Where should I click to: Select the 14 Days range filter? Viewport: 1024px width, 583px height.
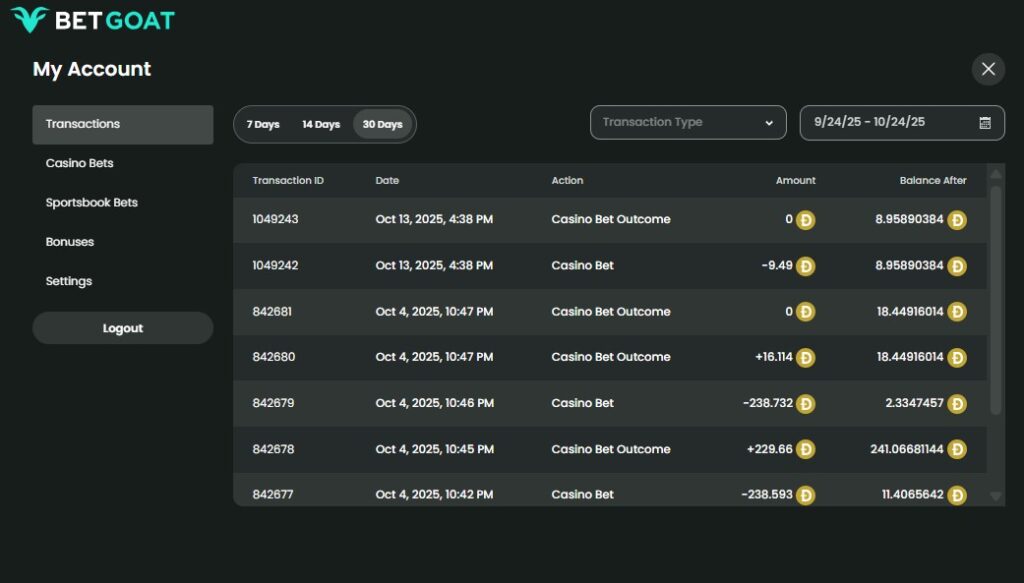pyautogui.click(x=321, y=125)
